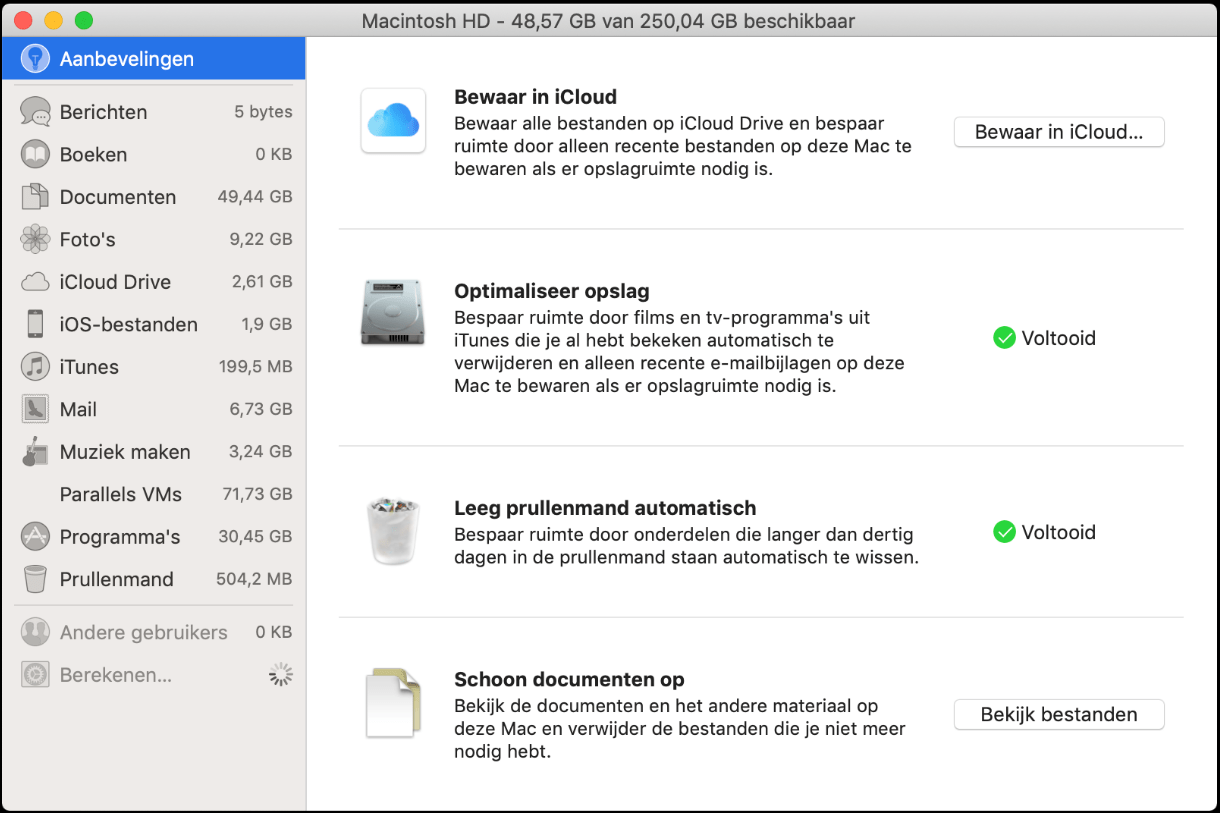
Task: Click the Andere gebruikers people icon
Action: (x=35, y=632)
